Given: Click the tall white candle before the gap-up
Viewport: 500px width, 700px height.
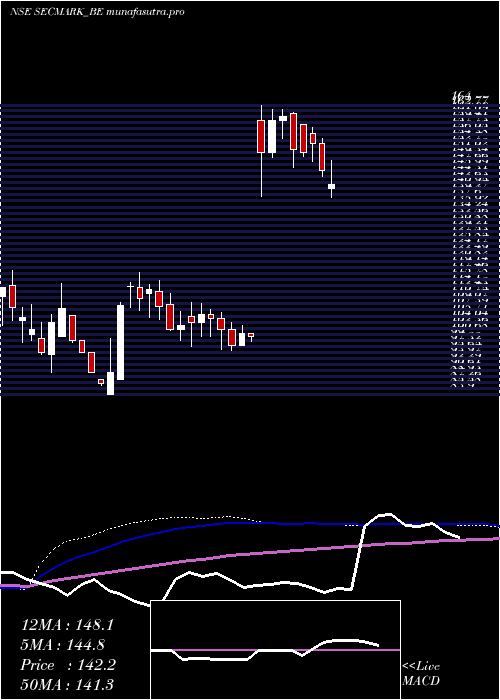Looking at the screenshot, I should pyautogui.click(x=121, y=342).
